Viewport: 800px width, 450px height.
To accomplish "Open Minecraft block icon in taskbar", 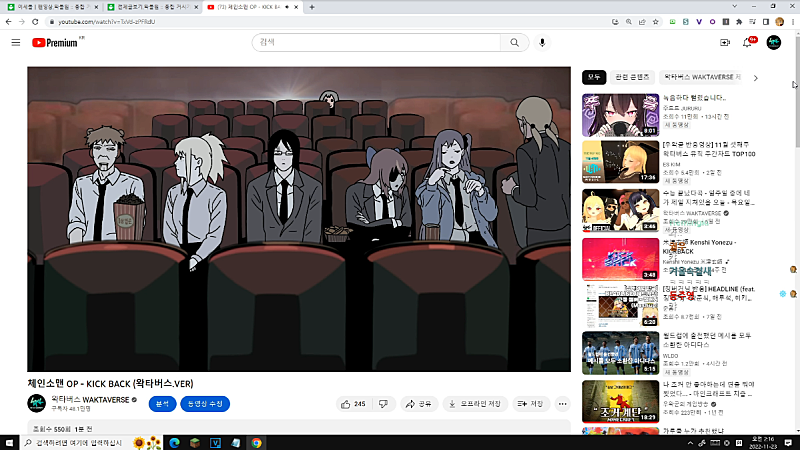I will (x=195, y=443).
